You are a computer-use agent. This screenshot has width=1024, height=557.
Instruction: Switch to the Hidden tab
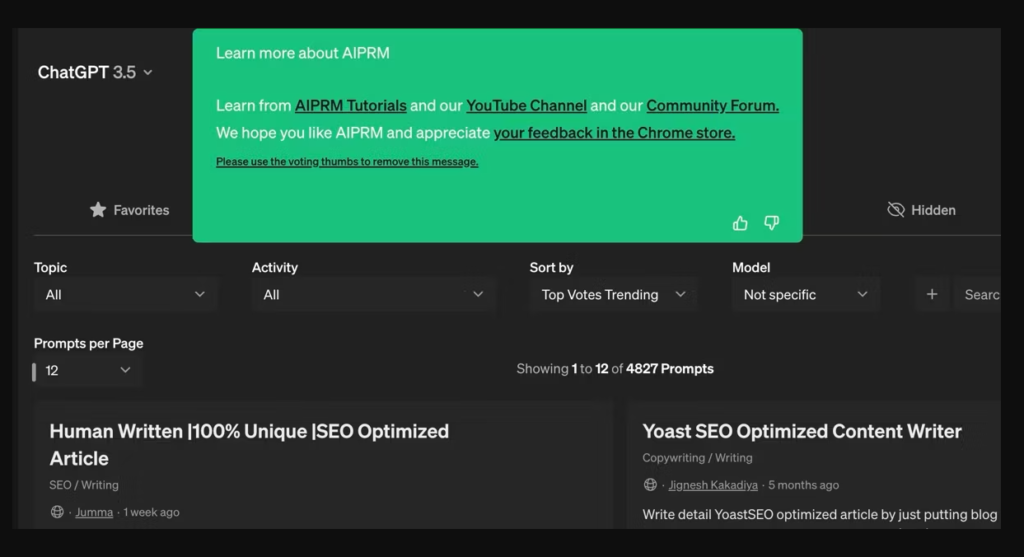tap(921, 210)
